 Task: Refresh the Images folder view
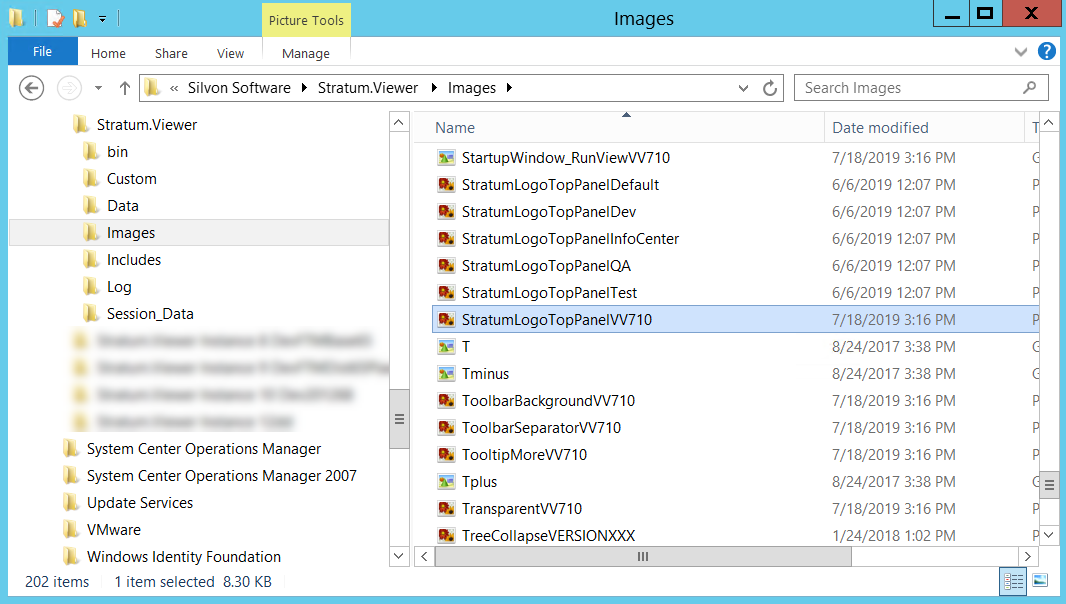(x=770, y=88)
